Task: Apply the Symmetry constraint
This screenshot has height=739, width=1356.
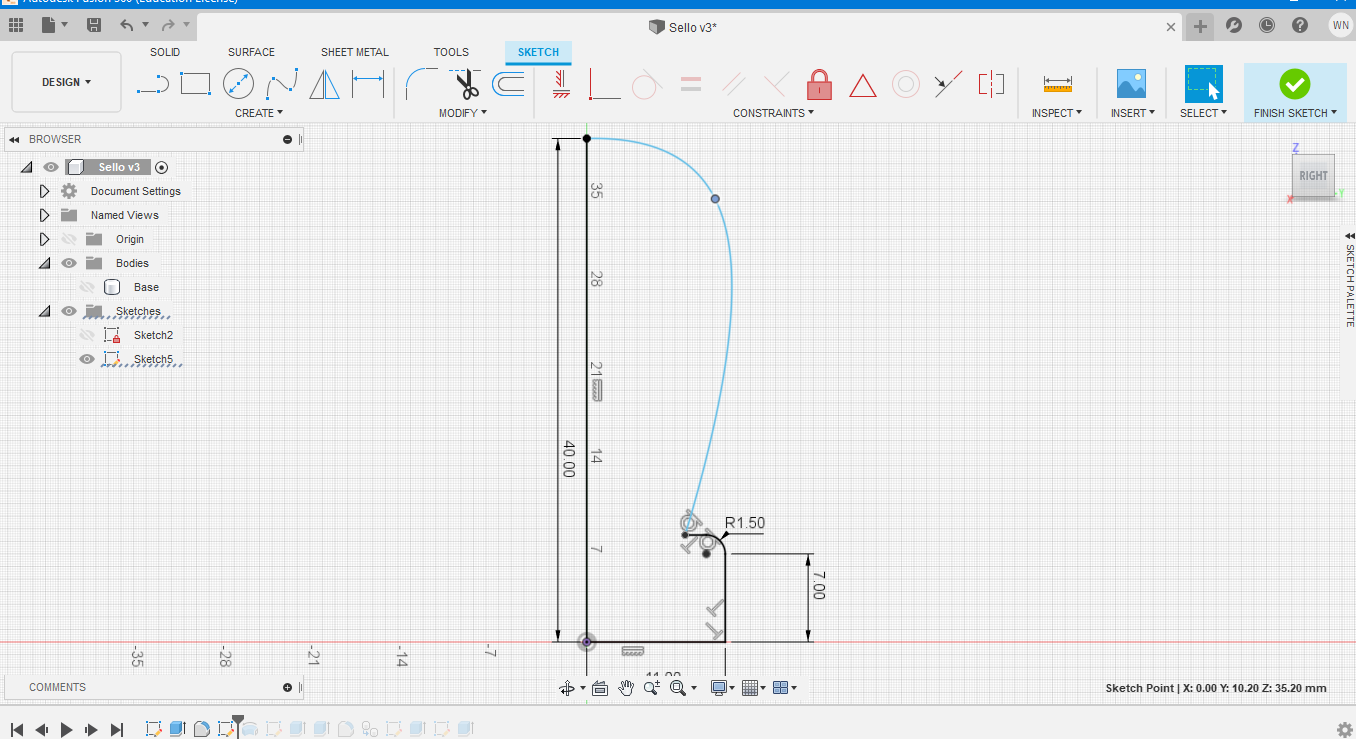Action: click(991, 85)
